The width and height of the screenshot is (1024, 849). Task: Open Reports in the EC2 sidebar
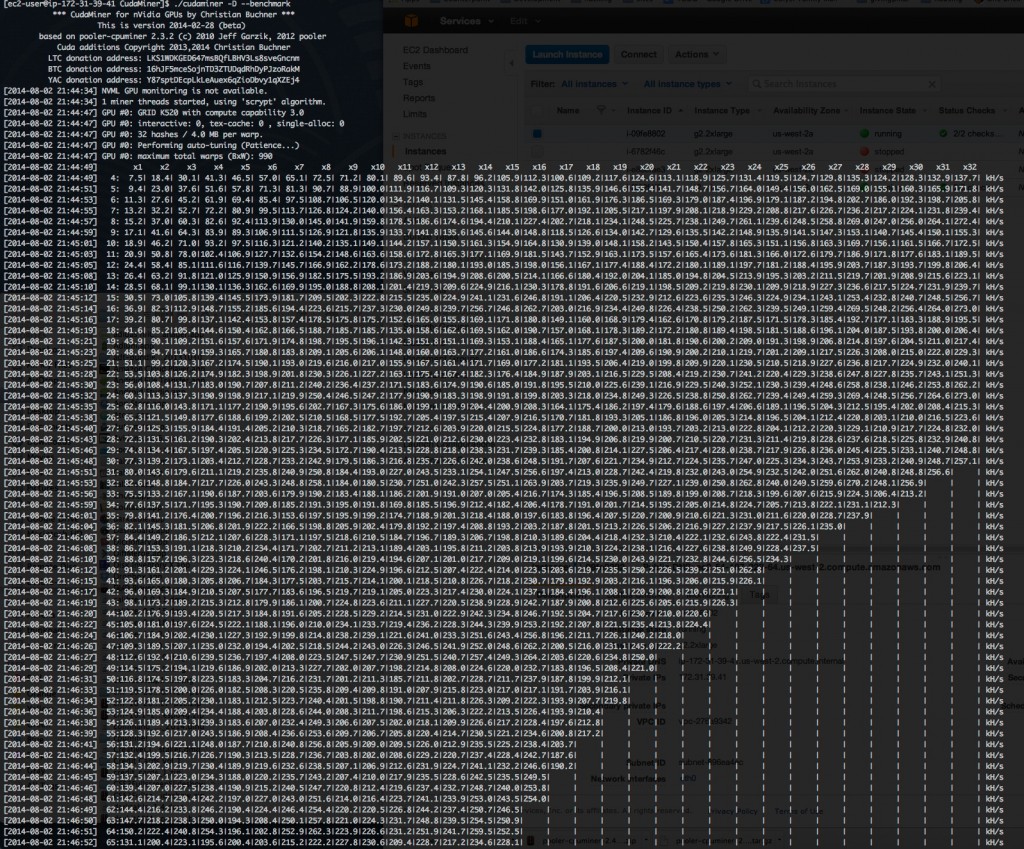(x=419, y=98)
